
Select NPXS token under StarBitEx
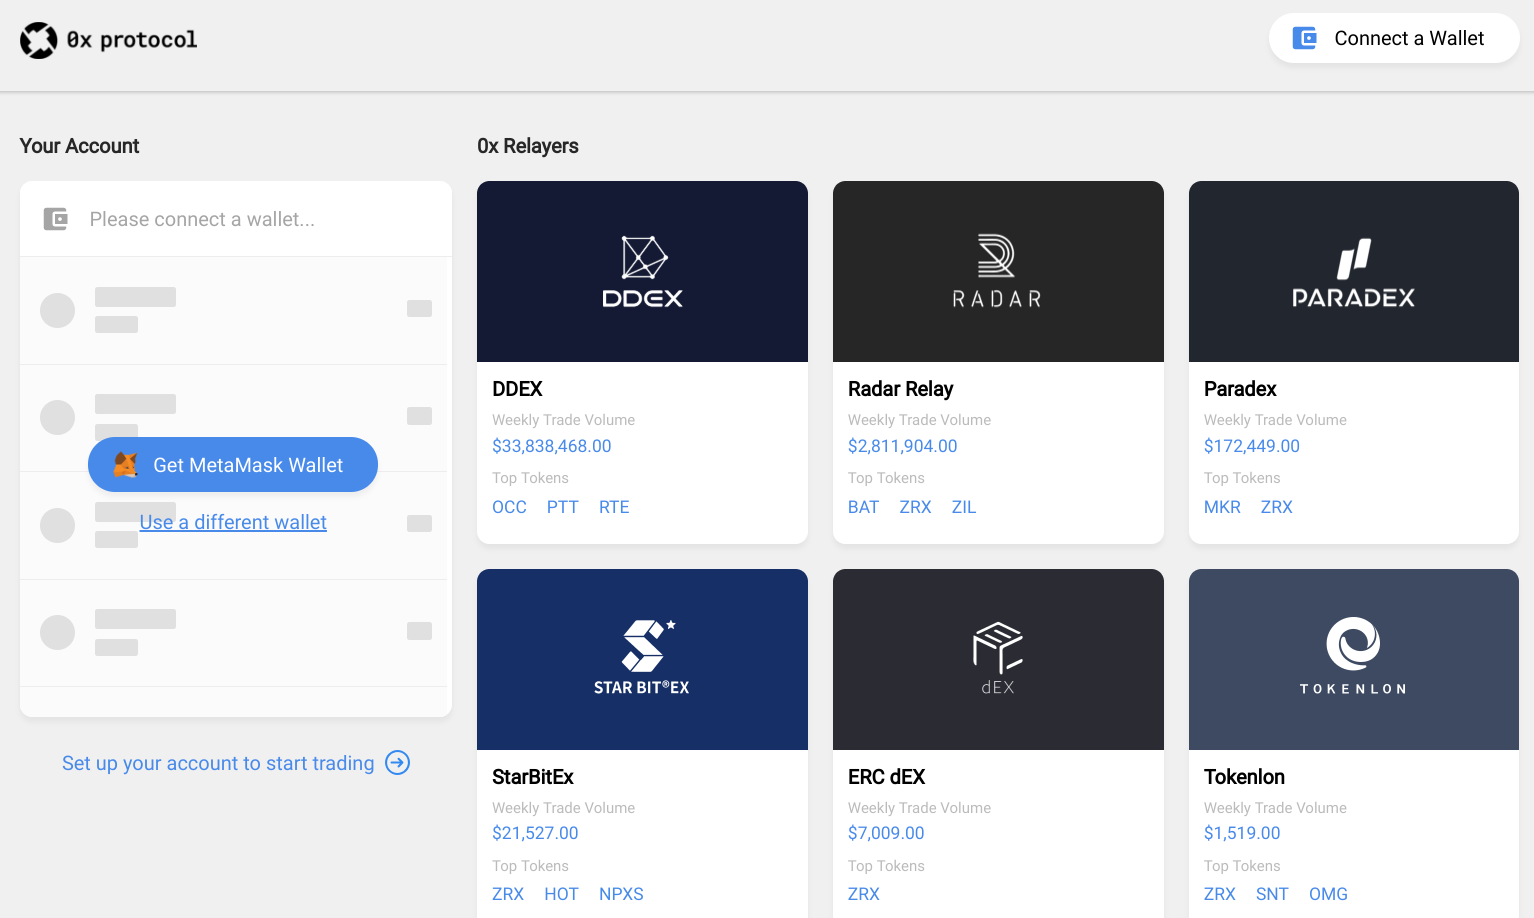pos(621,894)
